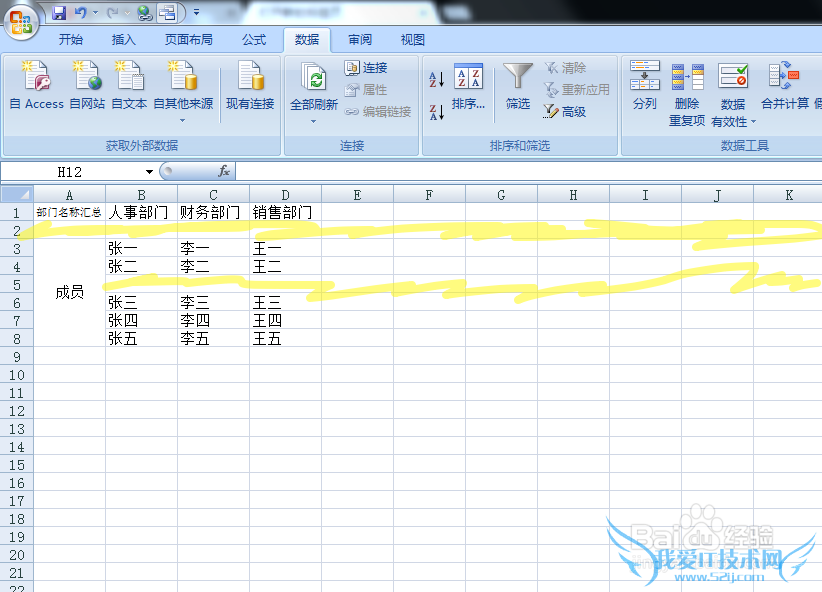
Task: Select column A header
Action: pyautogui.click(x=69, y=195)
